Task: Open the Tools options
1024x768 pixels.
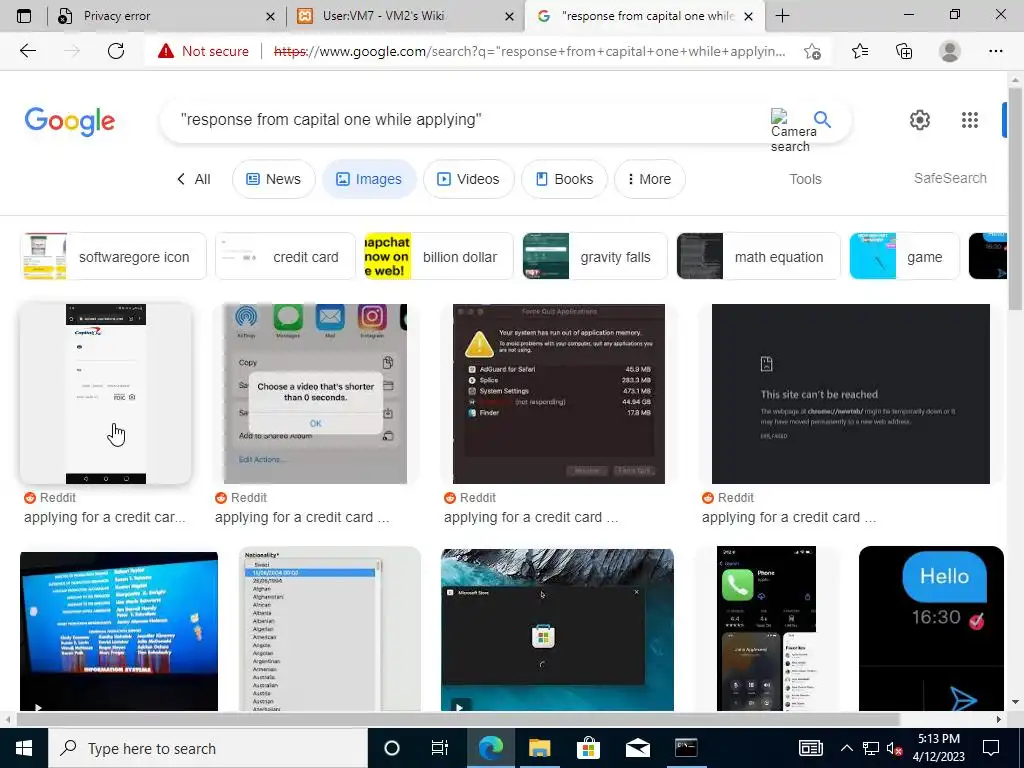Action: [805, 179]
